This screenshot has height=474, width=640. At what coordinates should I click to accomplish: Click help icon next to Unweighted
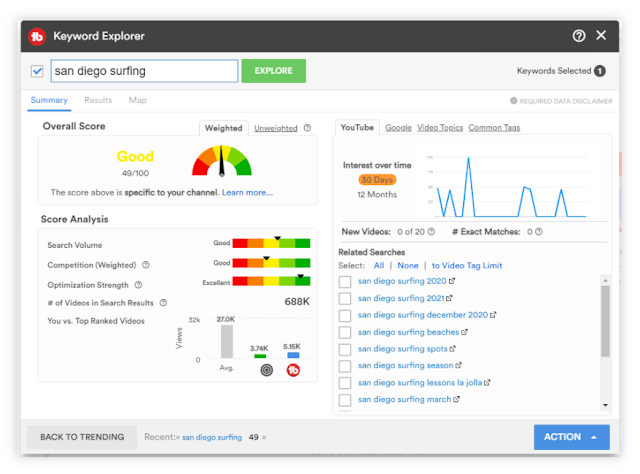[307, 128]
